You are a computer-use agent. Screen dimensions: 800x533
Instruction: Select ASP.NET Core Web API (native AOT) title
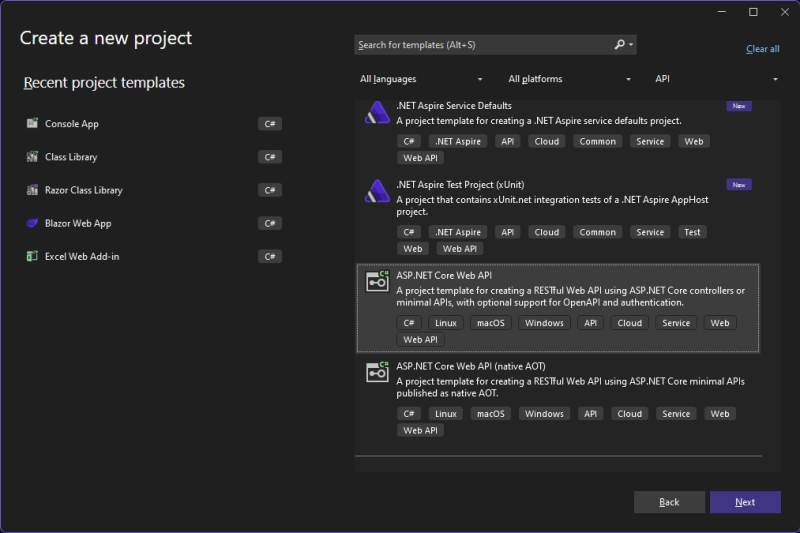pos(470,366)
